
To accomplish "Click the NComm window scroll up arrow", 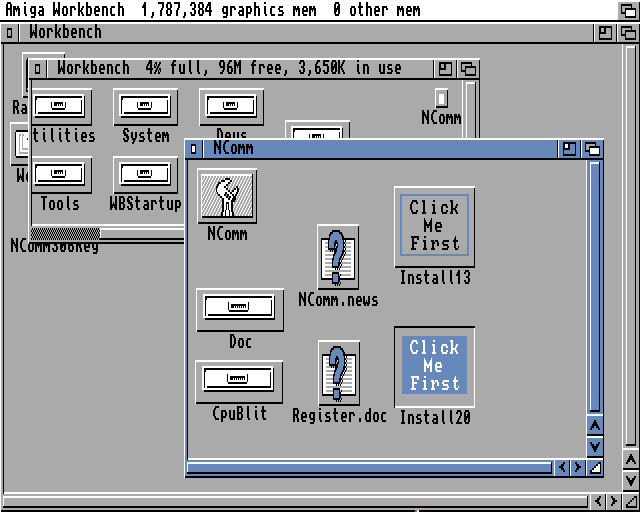I will coord(595,426).
